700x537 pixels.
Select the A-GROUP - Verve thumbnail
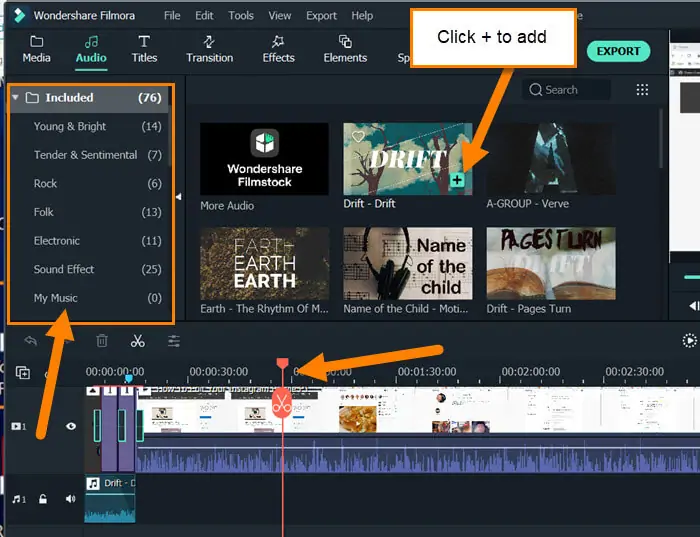pyautogui.click(x=551, y=159)
